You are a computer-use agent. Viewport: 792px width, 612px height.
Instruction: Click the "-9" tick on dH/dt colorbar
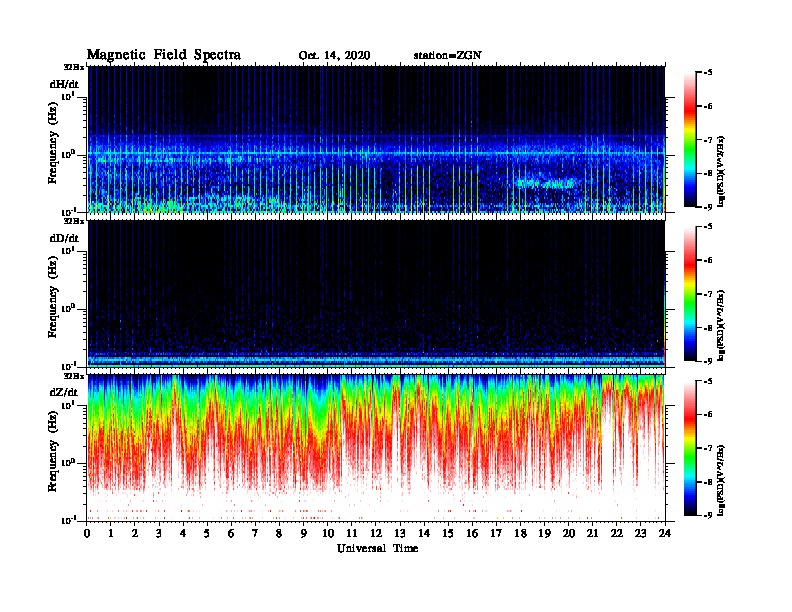(x=708, y=207)
